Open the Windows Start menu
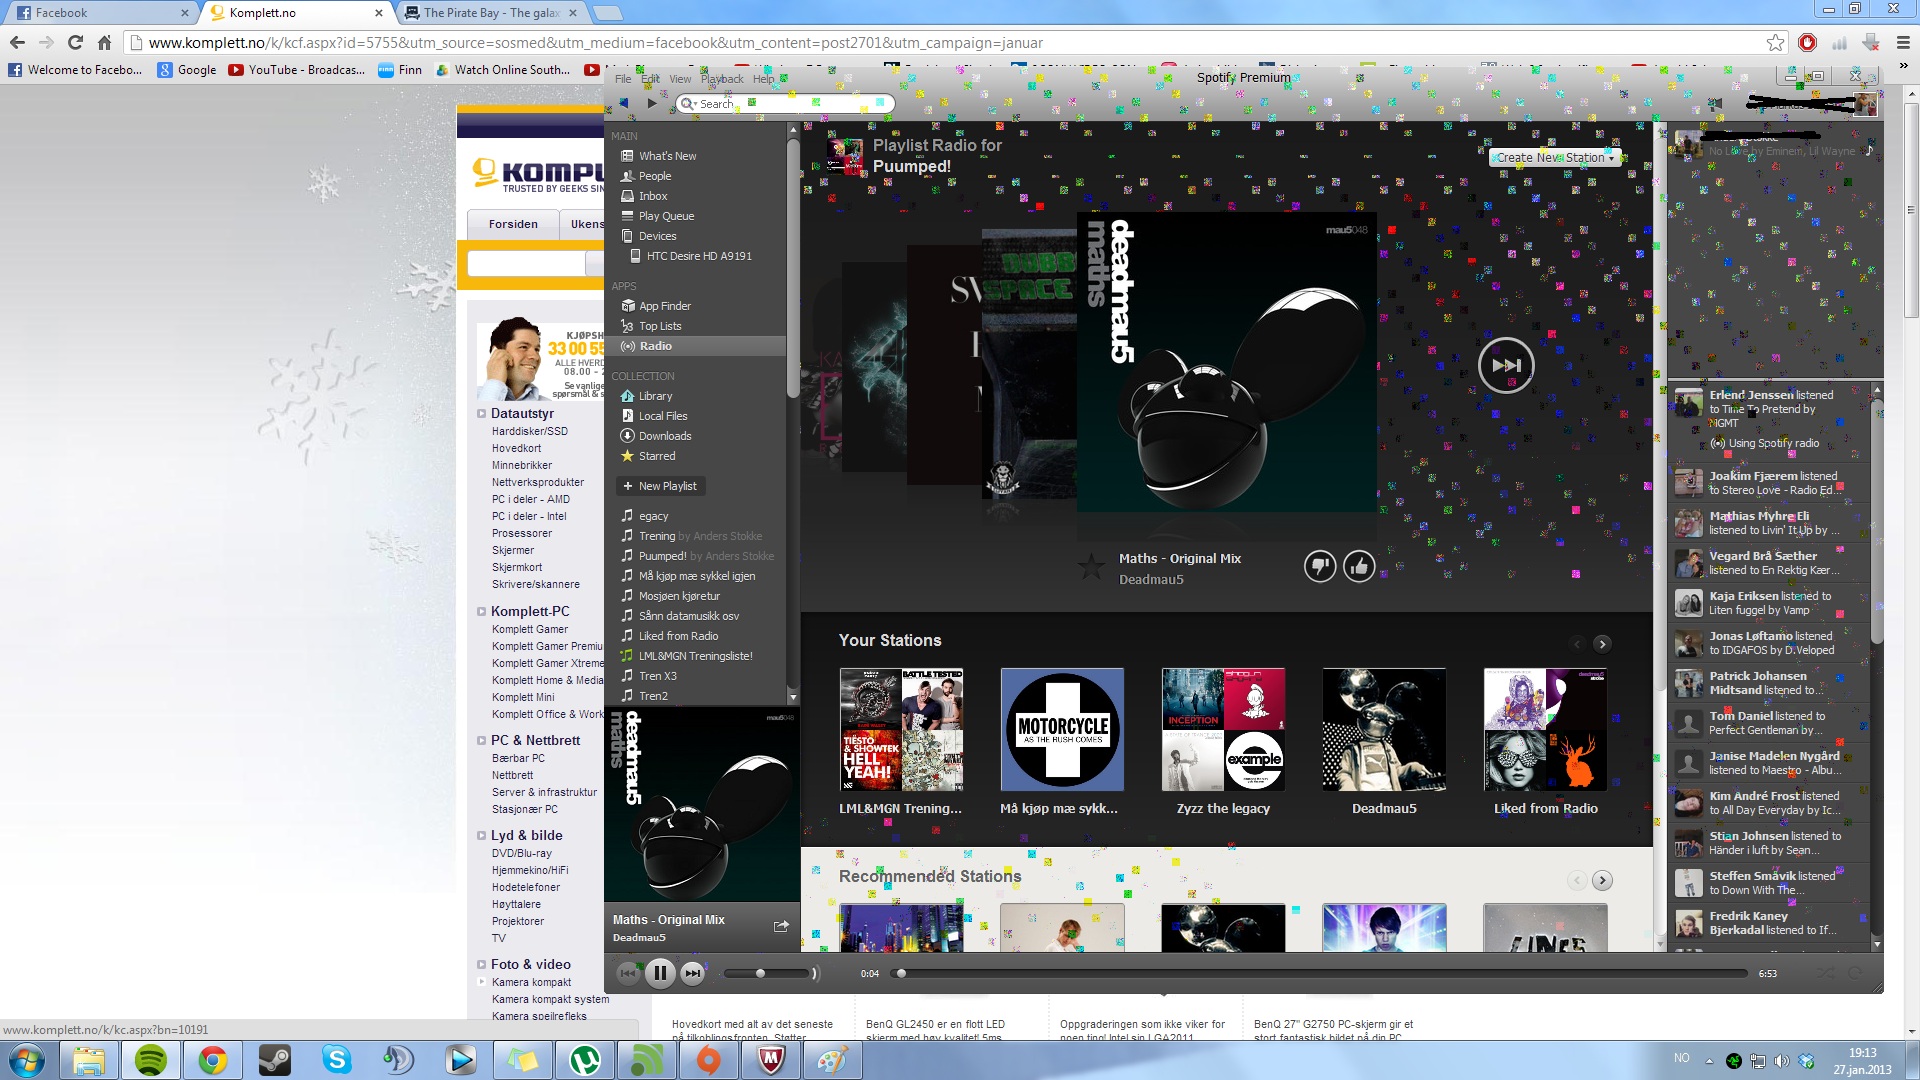The image size is (1920, 1080). [27, 1060]
